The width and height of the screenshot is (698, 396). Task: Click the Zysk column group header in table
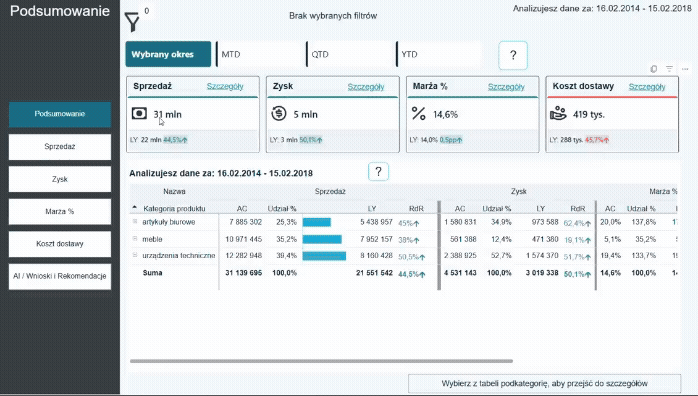[x=519, y=191]
